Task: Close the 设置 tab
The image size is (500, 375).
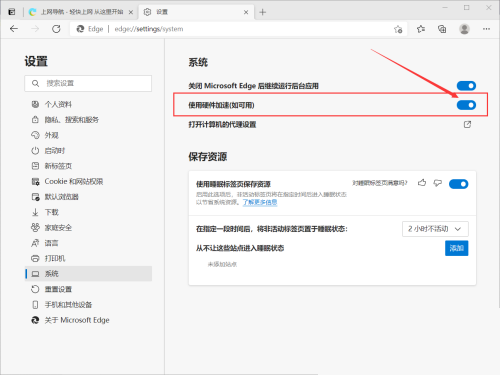Action: (246, 12)
